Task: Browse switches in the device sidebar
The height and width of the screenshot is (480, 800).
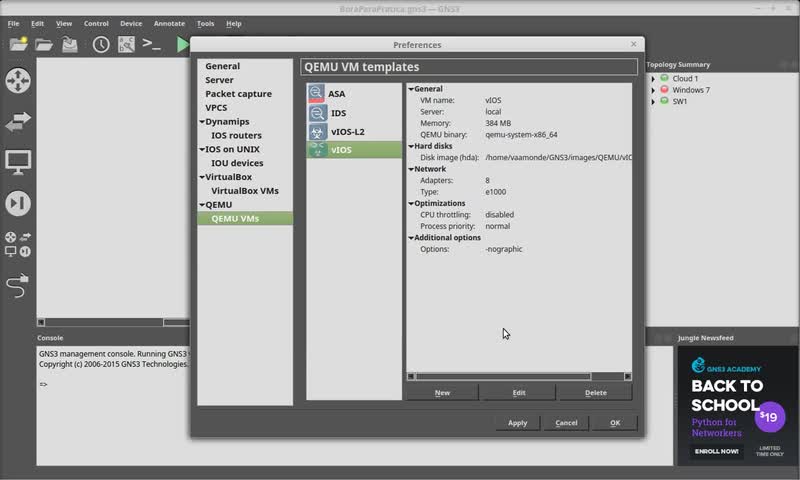Action: [x=18, y=121]
